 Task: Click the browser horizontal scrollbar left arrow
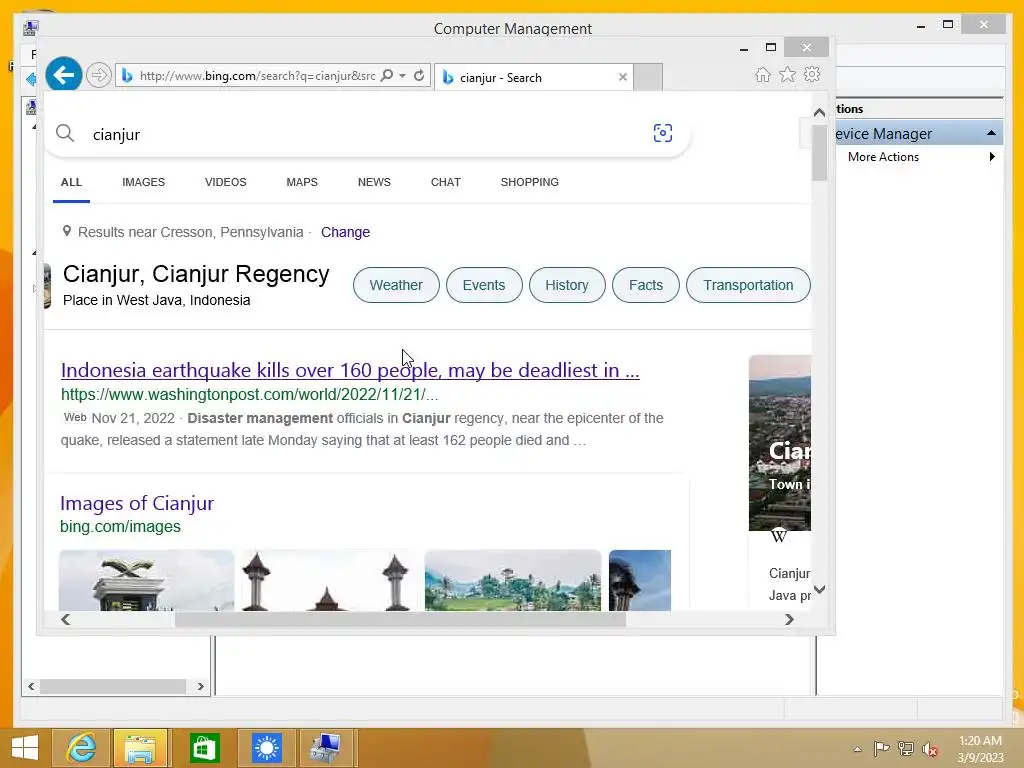coord(65,619)
